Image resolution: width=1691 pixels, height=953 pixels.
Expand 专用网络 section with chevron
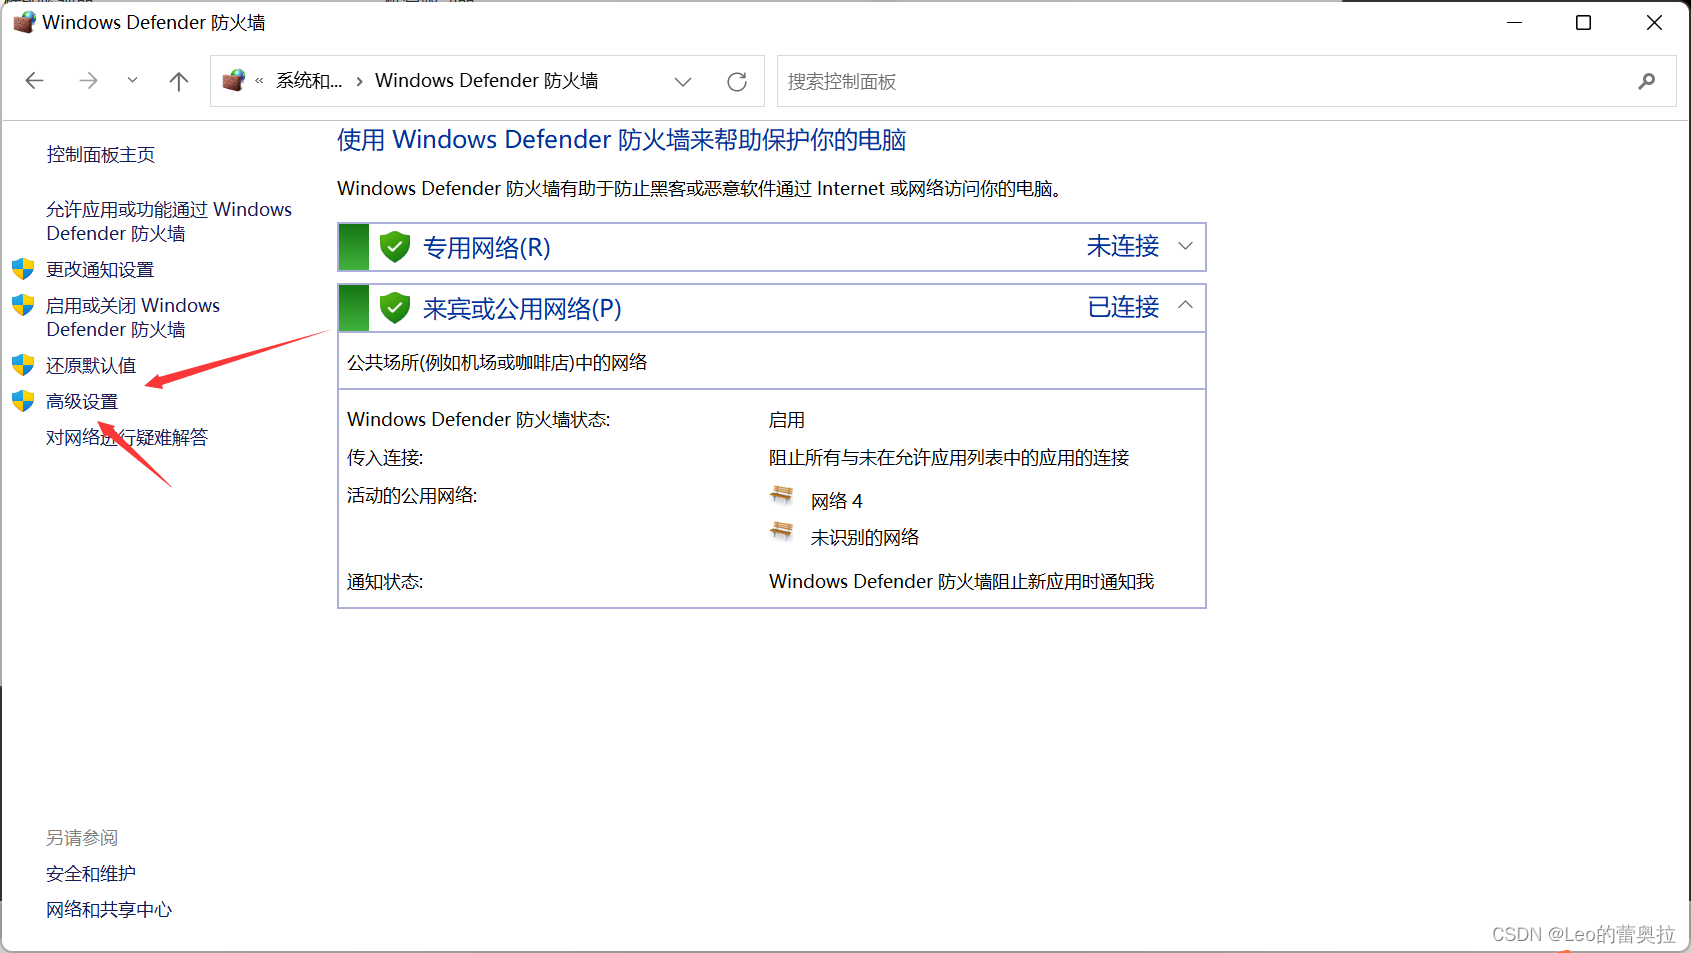1185,246
